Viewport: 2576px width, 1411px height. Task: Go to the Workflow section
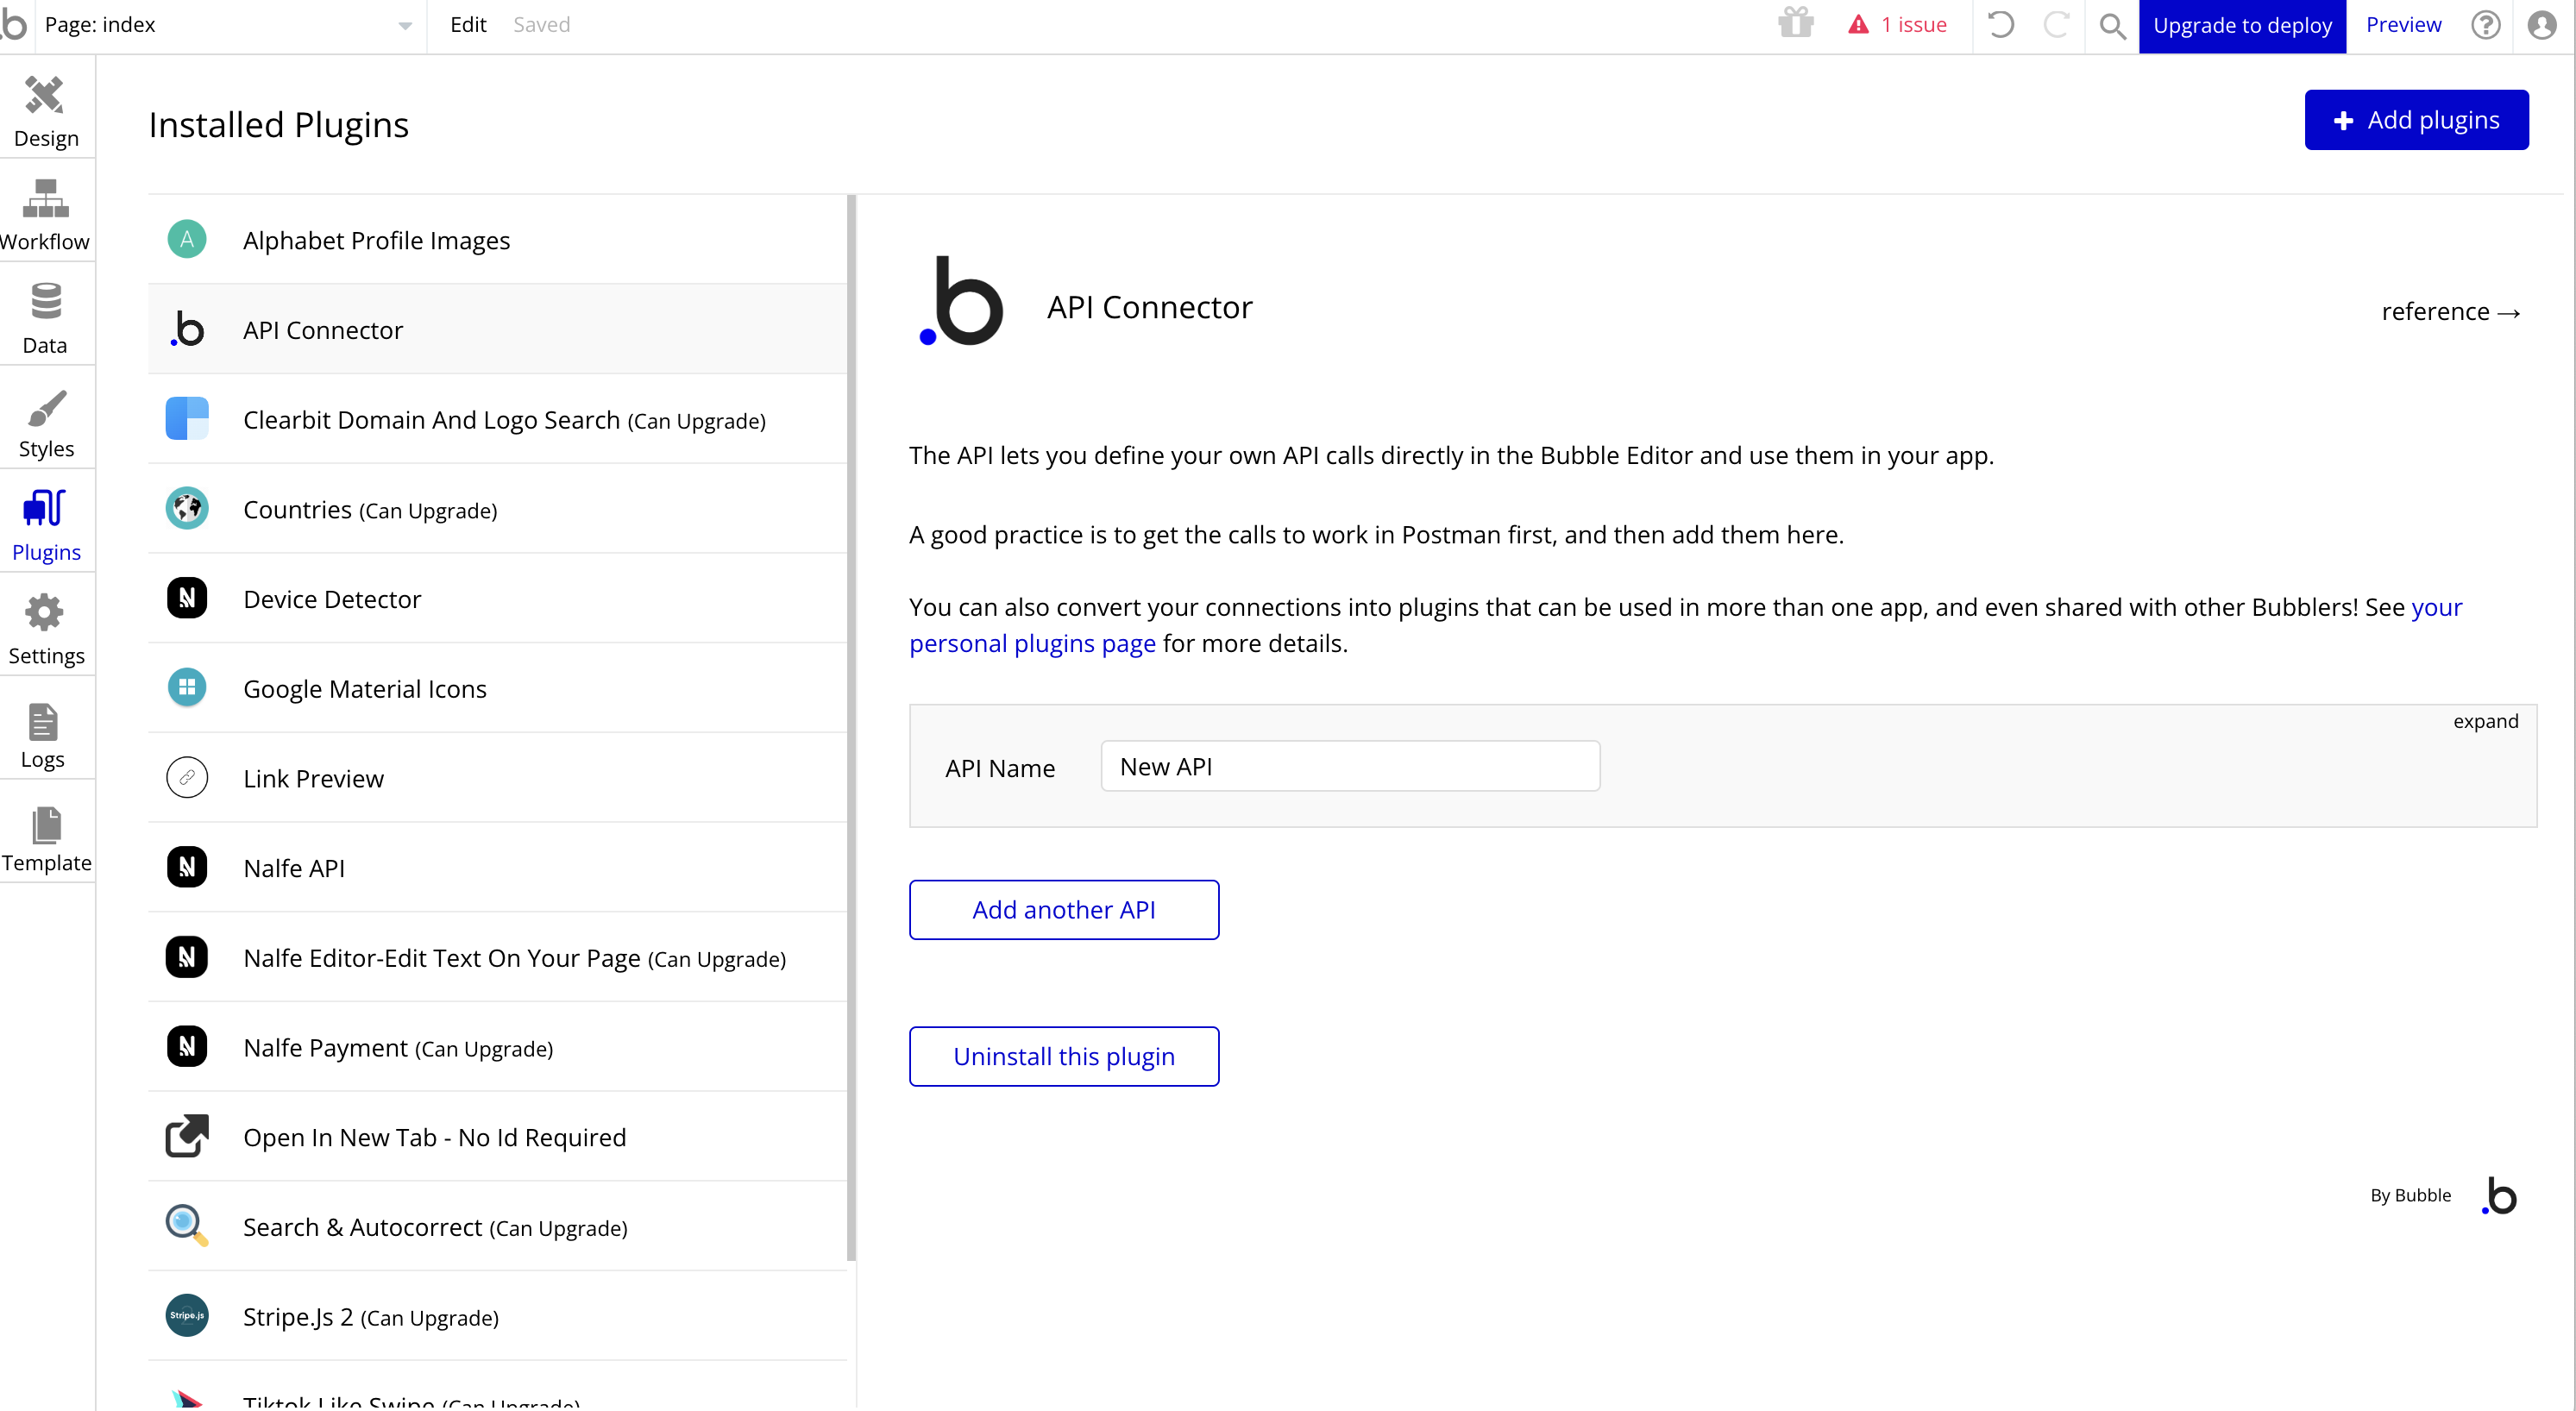45,199
